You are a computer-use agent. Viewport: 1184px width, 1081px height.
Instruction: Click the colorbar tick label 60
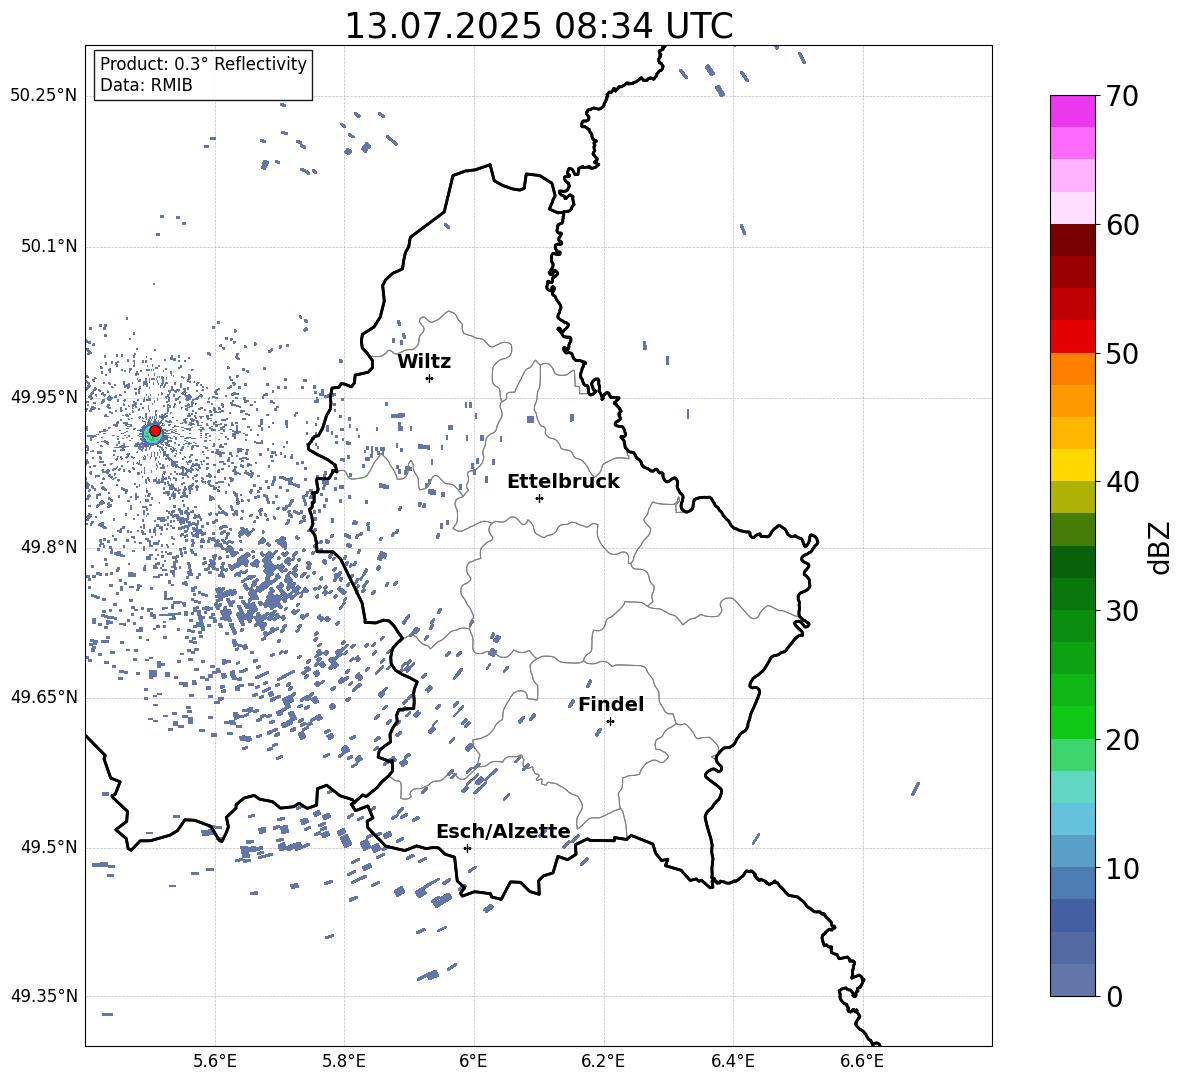(x=1122, y=225)
